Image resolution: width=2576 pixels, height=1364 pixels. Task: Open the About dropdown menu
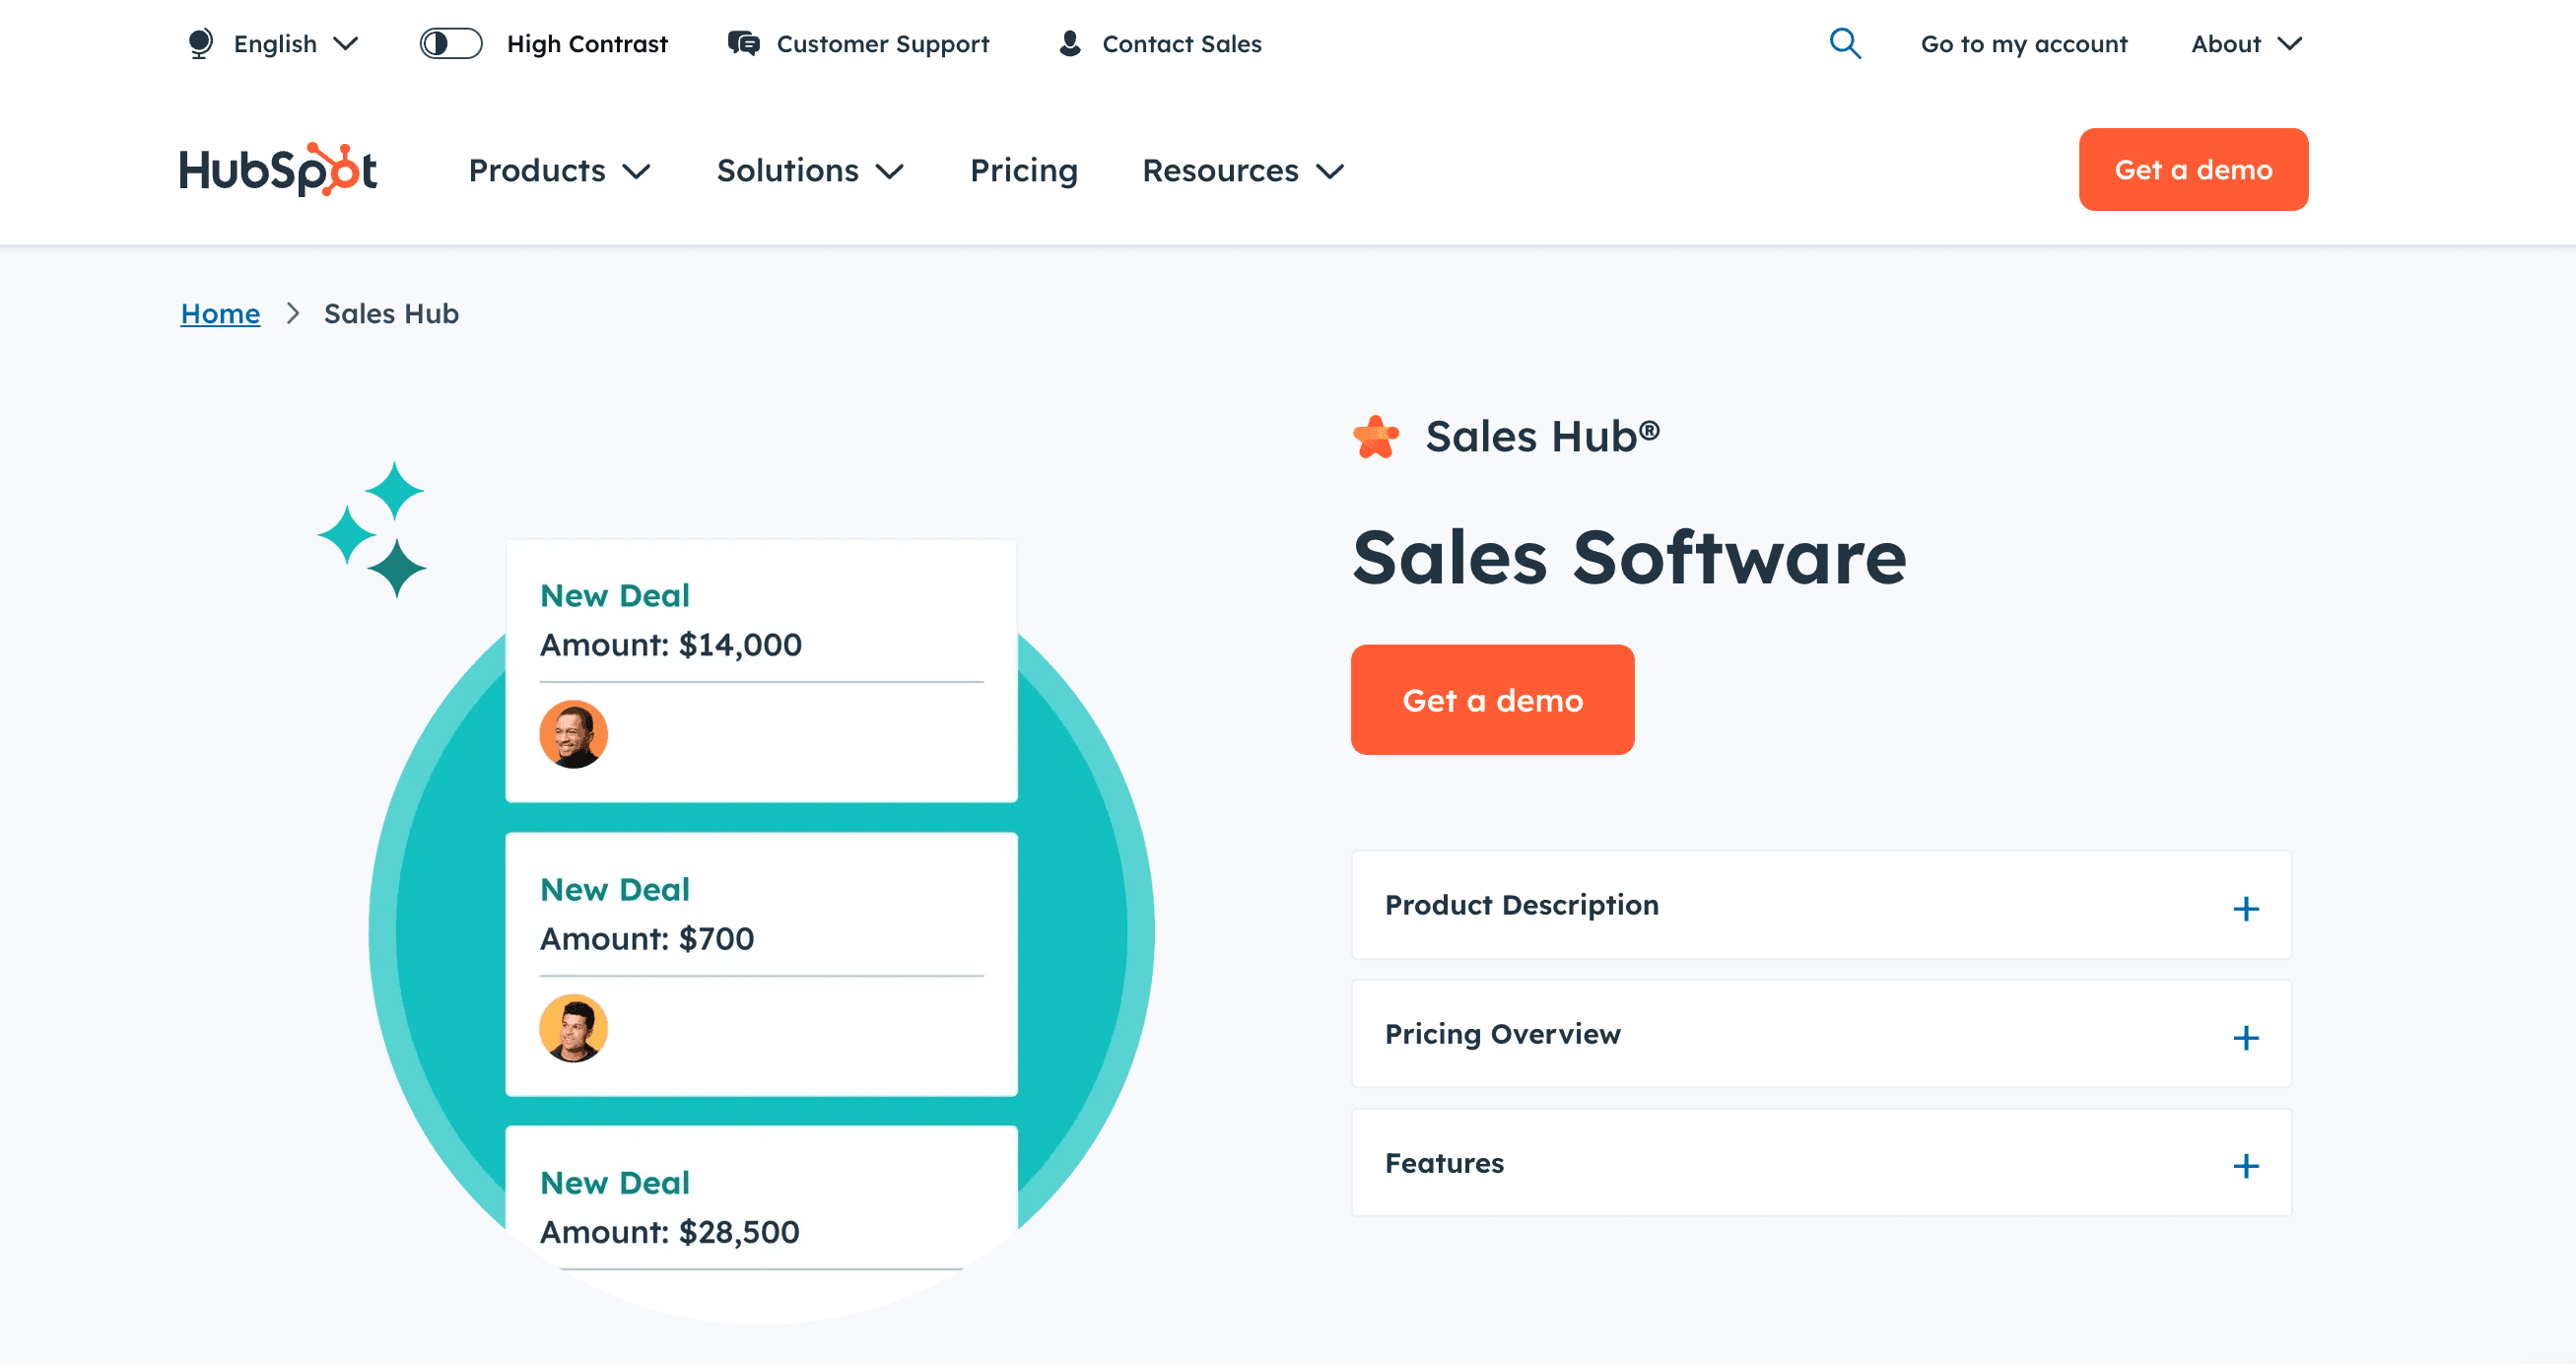click(x=2246, y=44)
